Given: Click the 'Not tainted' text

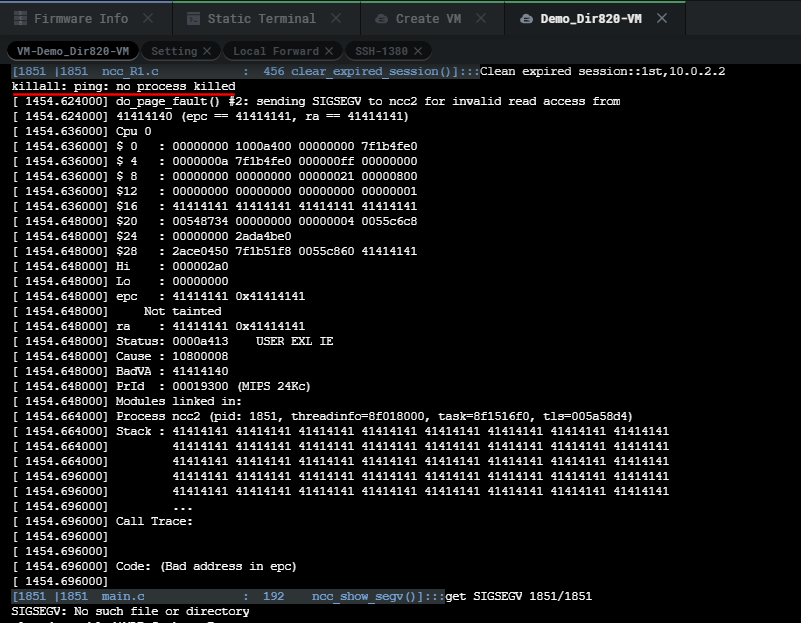Looking at the screenshot, I should pyautogui.click(x=182, y=311).
